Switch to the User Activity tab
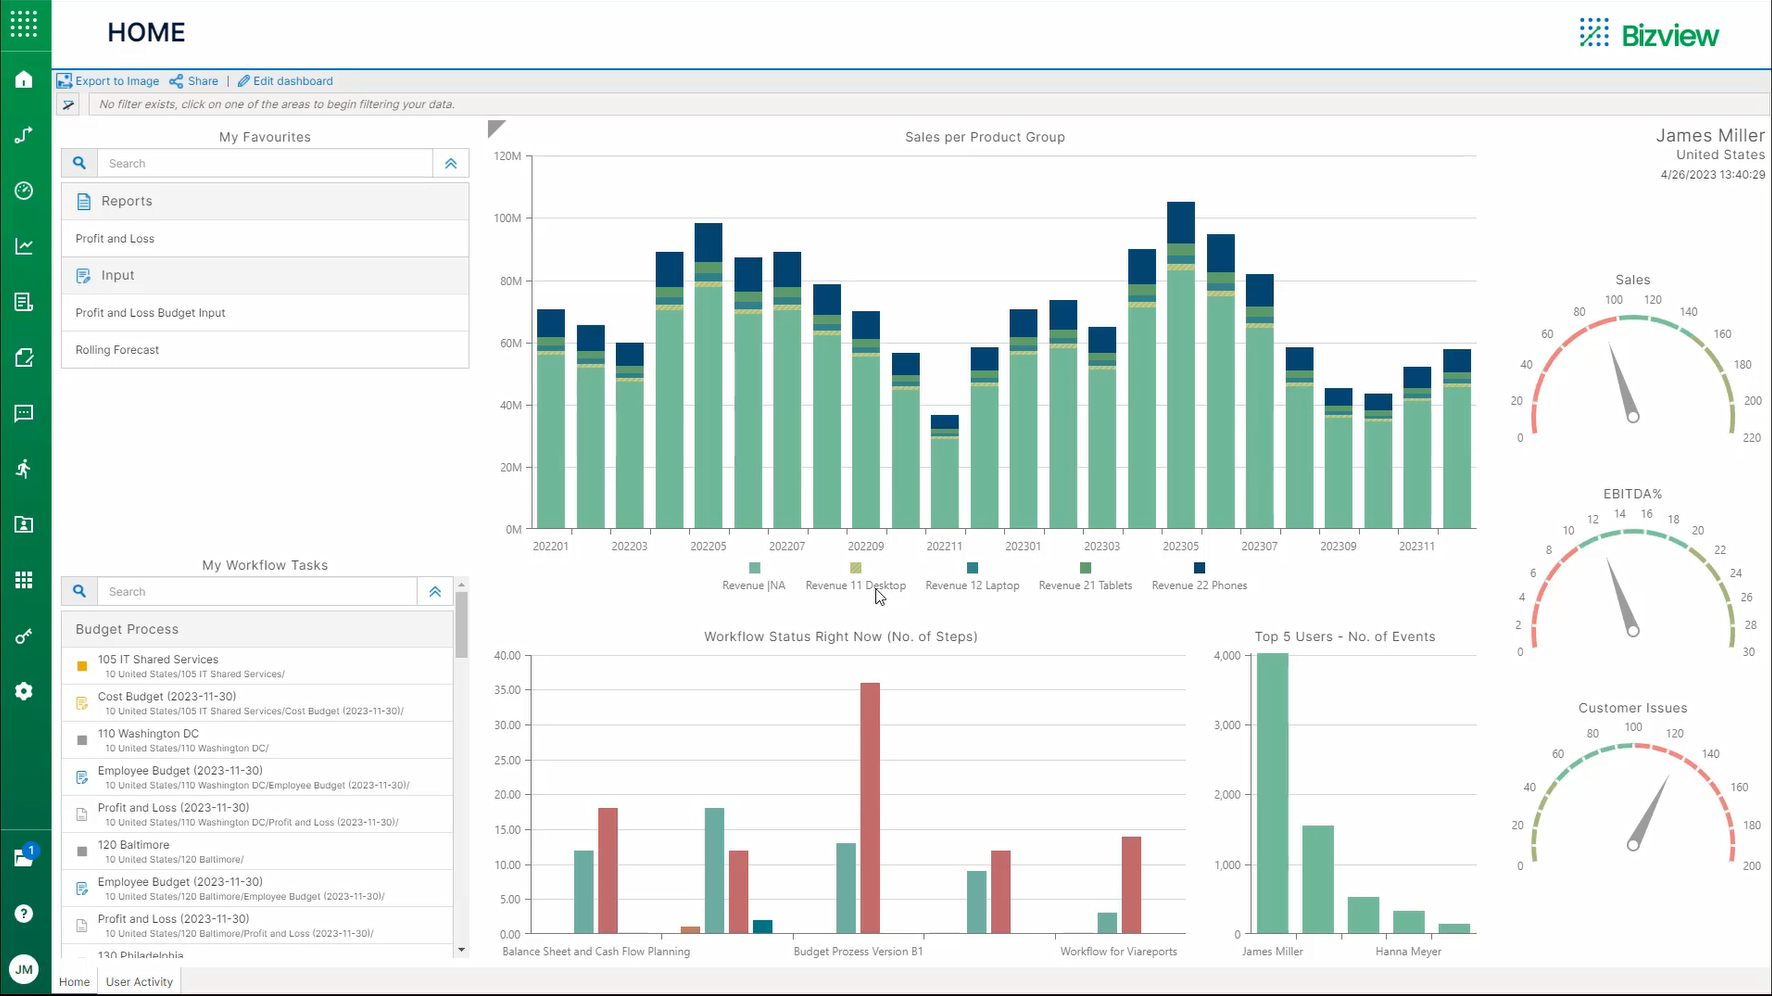This screenshot has height=996, width=1772. click(138, 981)
